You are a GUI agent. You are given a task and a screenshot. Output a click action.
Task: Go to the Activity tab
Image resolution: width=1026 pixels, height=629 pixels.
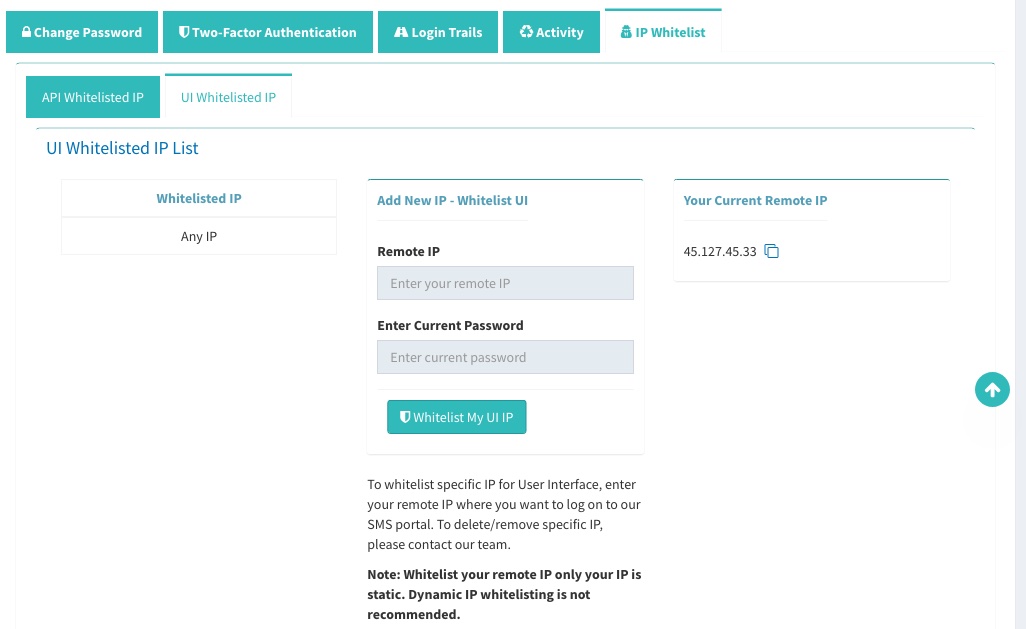click(x=551, y=32)
